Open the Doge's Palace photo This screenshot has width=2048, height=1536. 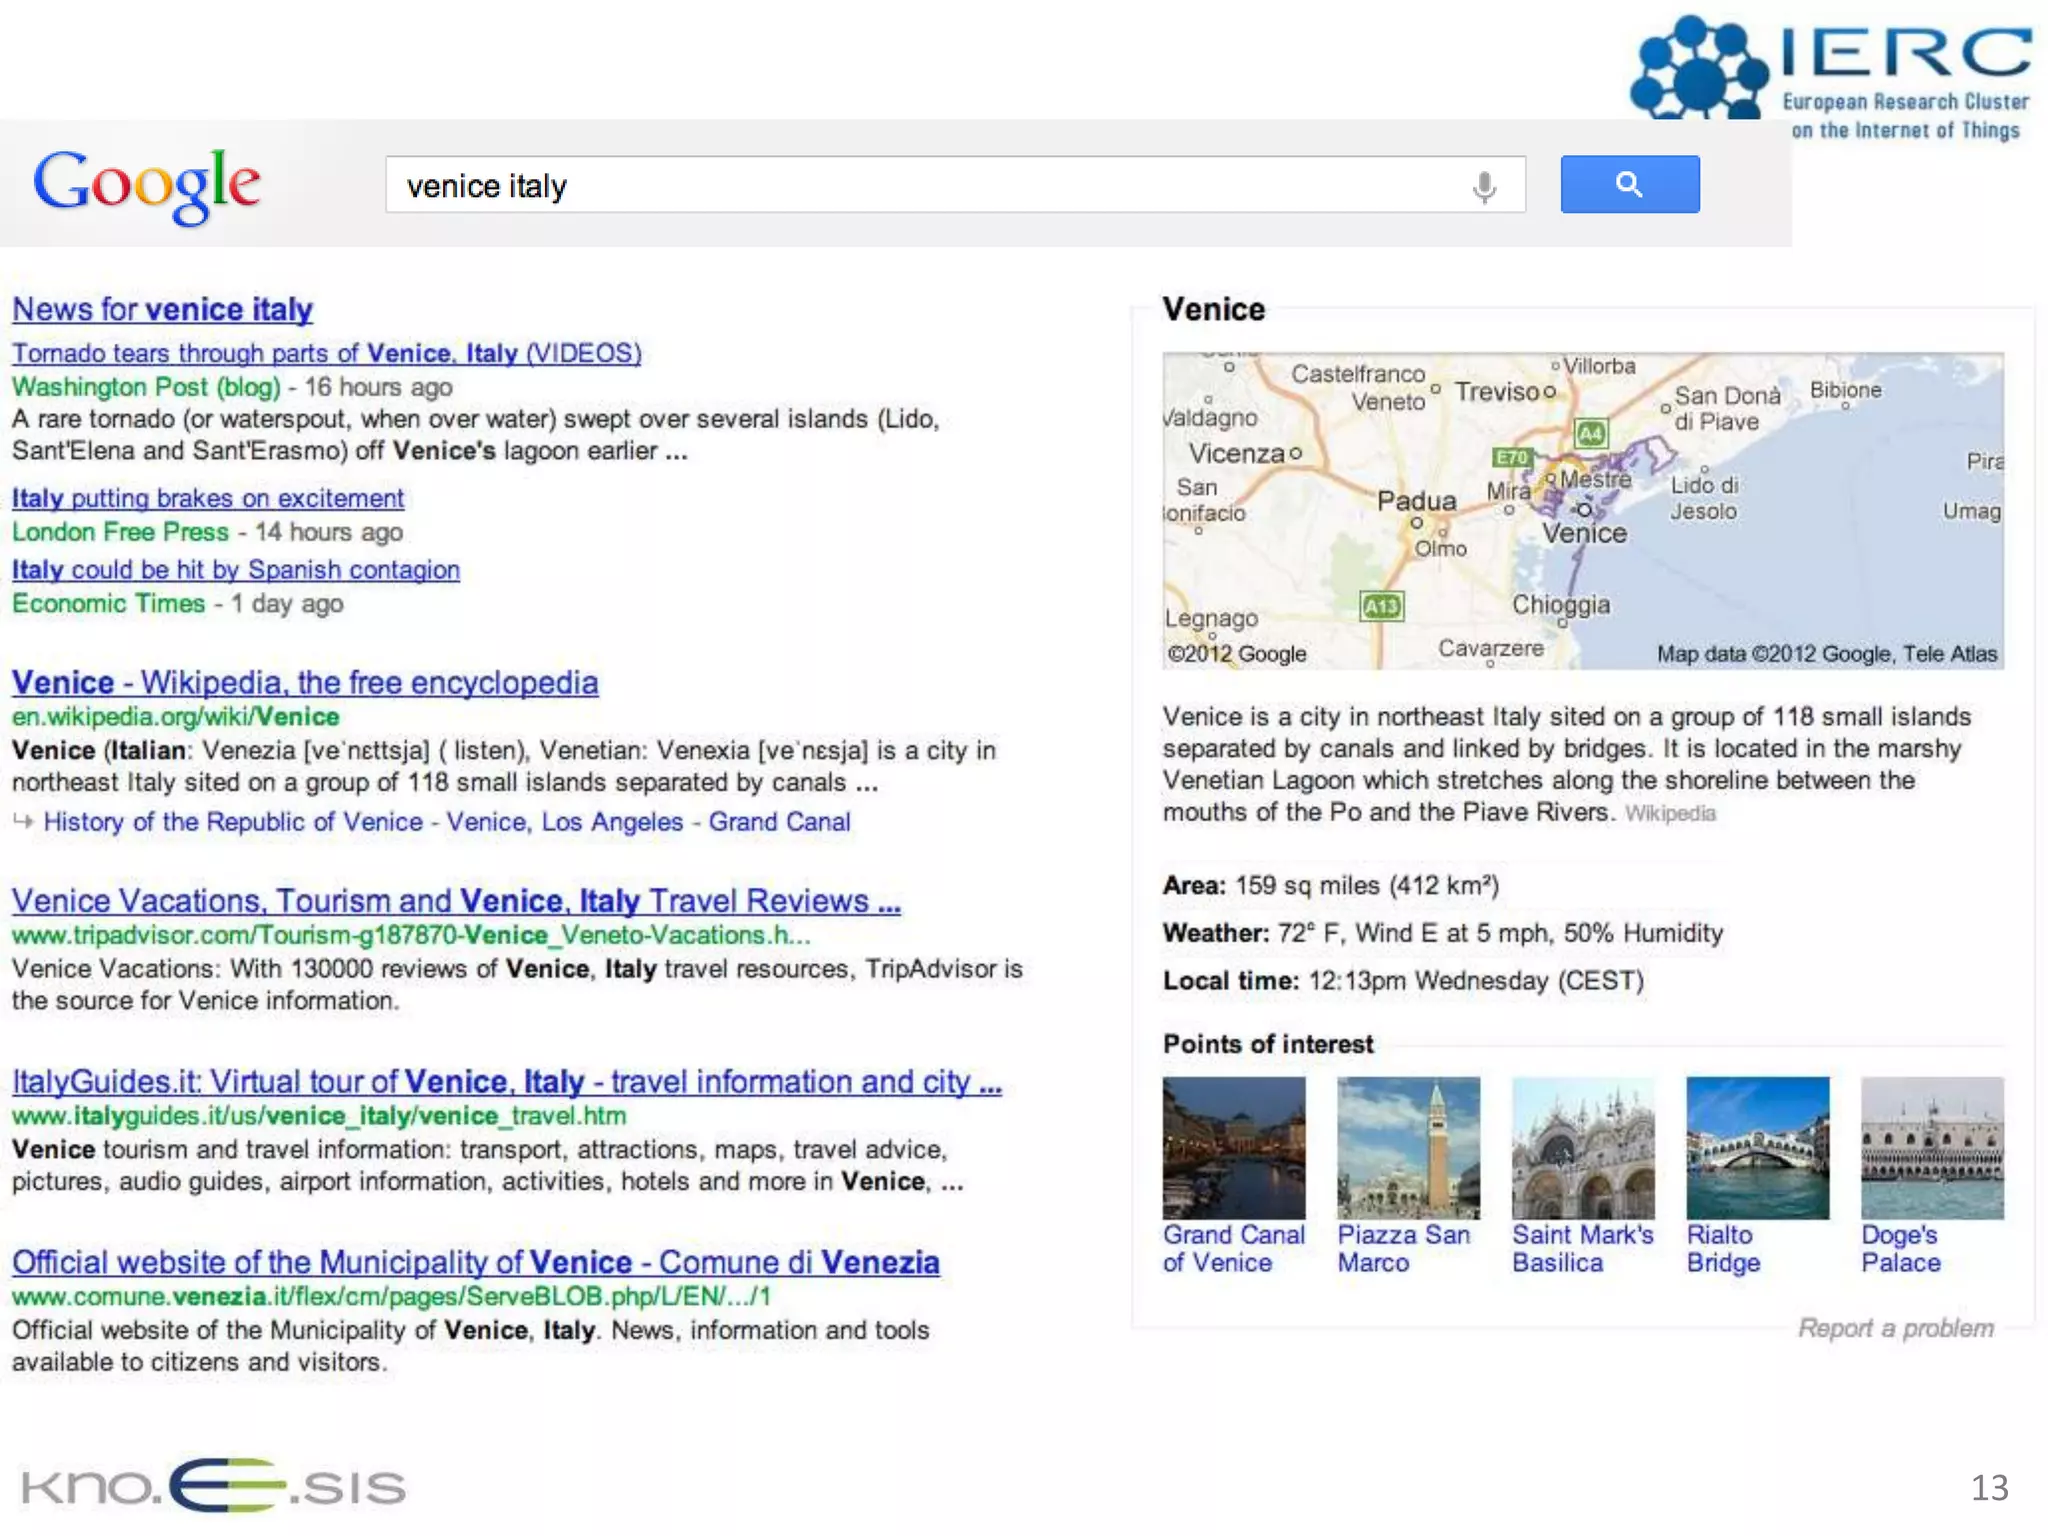(1931, 1148)
